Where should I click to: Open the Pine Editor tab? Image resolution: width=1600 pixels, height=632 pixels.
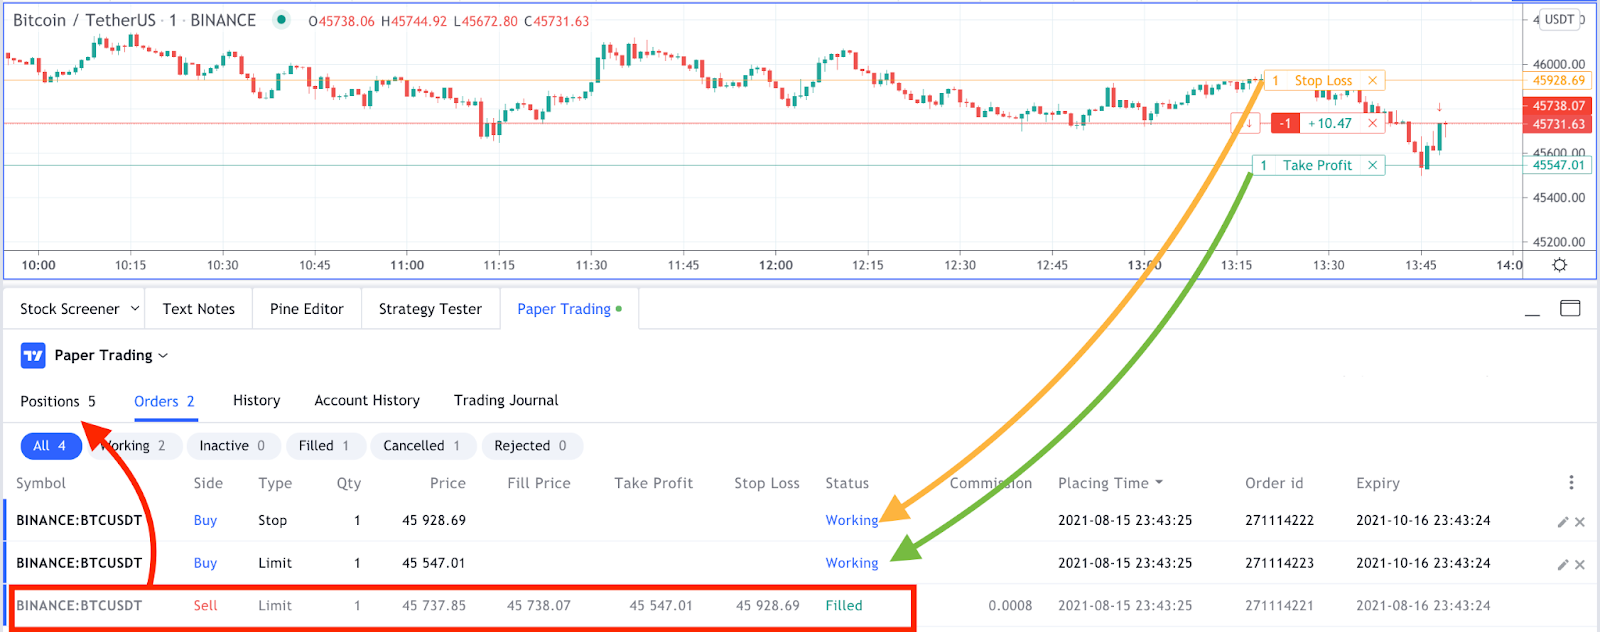[x=307, y=309]
